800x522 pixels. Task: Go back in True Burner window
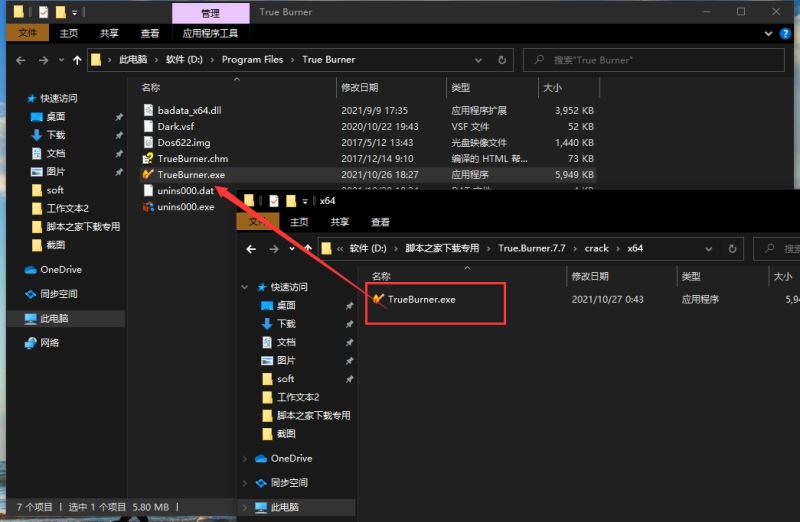[21, 60]
